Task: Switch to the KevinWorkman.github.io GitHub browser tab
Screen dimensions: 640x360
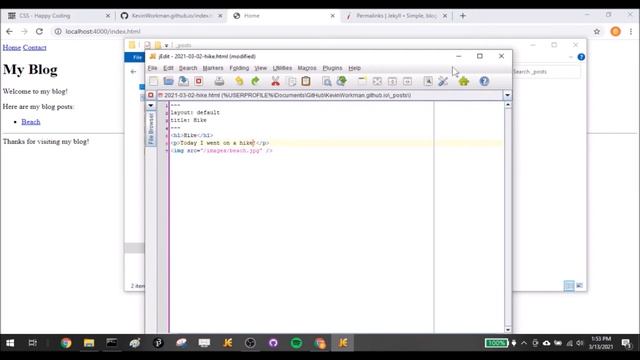Action: point(171,16)
